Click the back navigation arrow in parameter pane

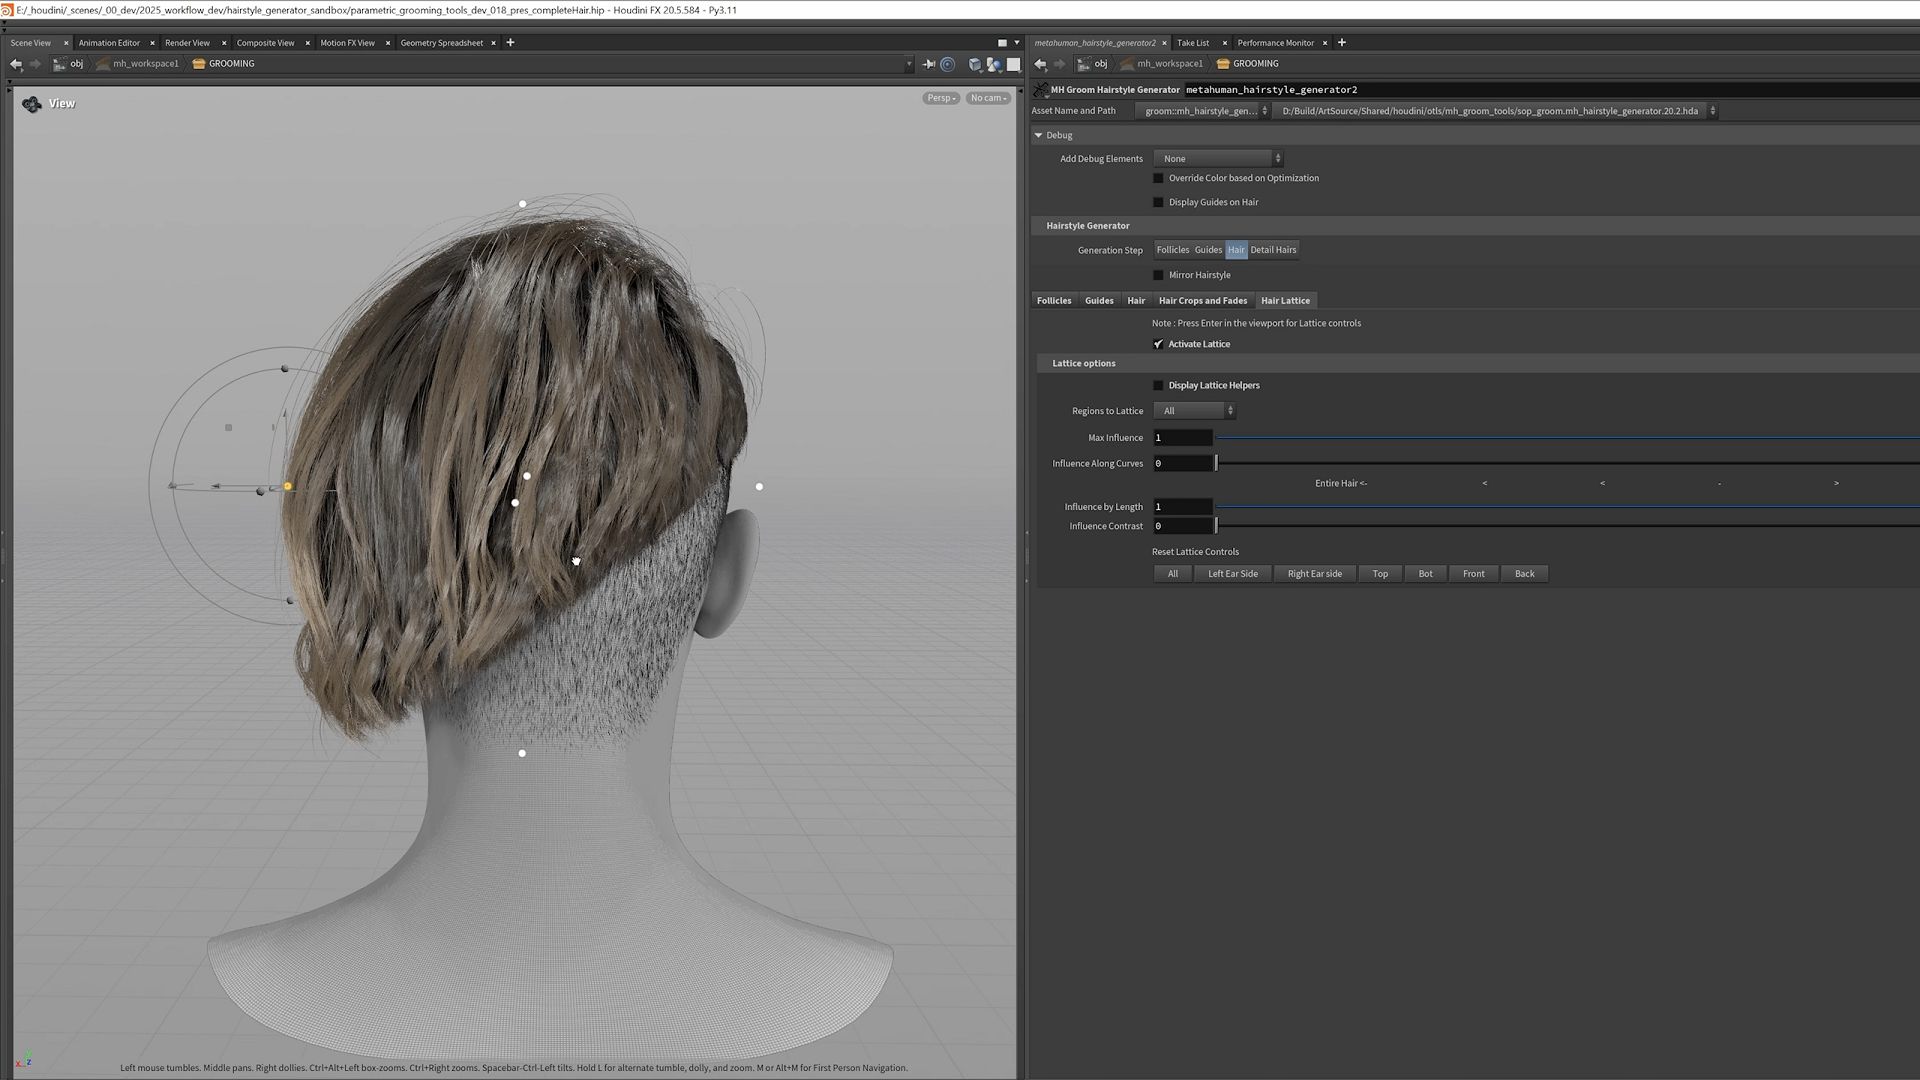click(1040, 64)
